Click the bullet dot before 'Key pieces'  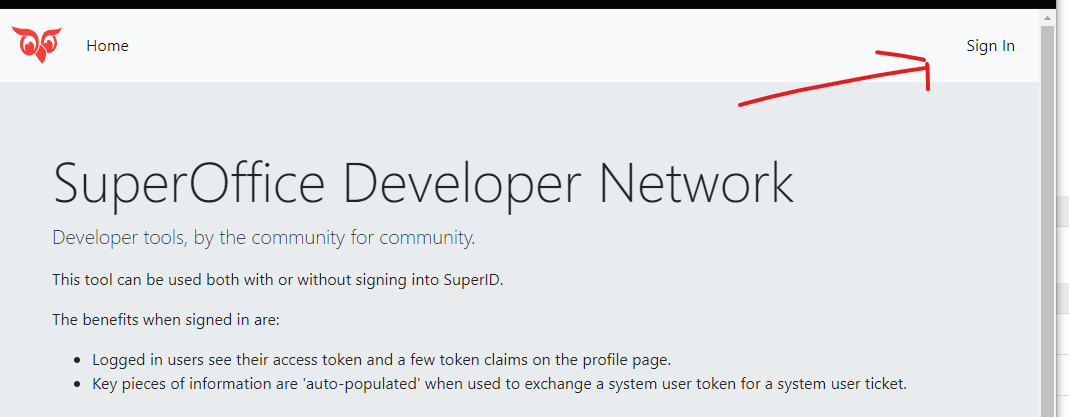click(x=78, y=384)
